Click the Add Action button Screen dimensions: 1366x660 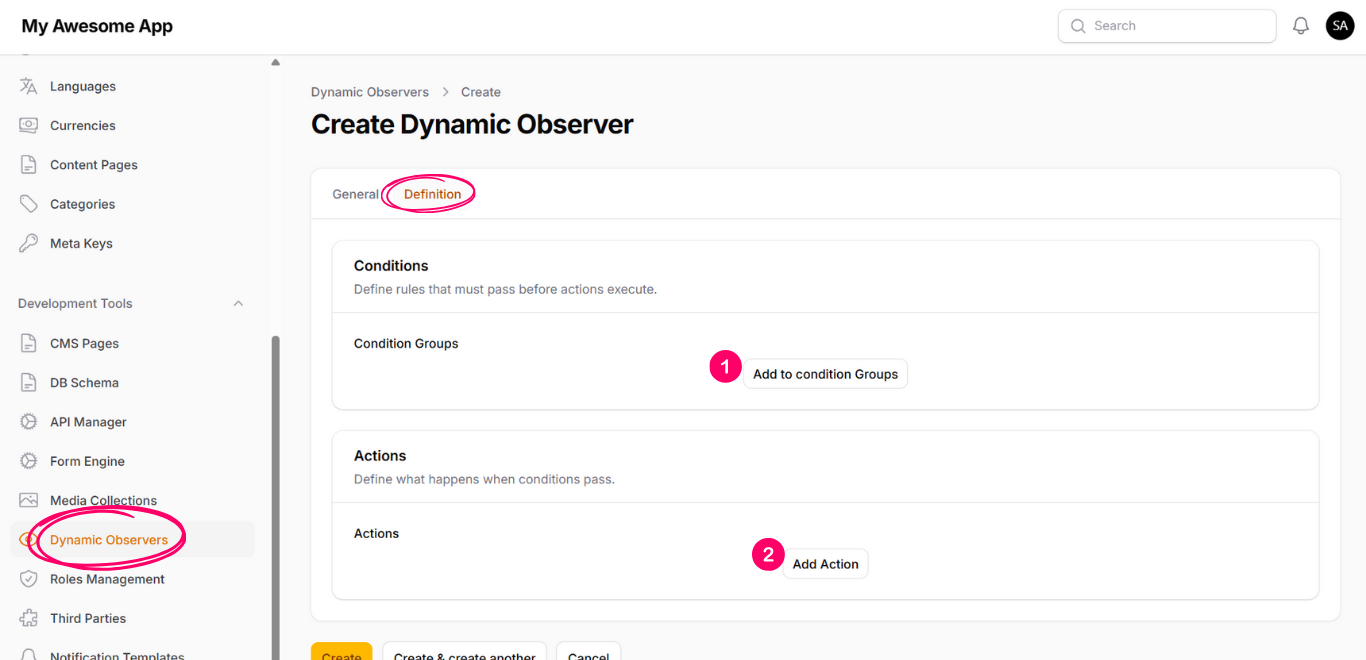pyautogui.click(x=825, y=564)
